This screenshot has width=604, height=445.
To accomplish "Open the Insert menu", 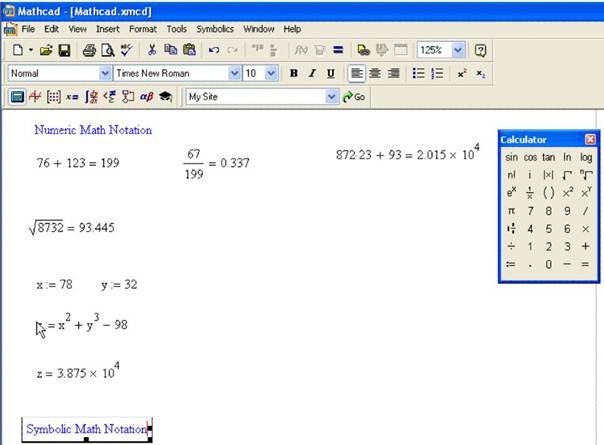I will 107,29.
